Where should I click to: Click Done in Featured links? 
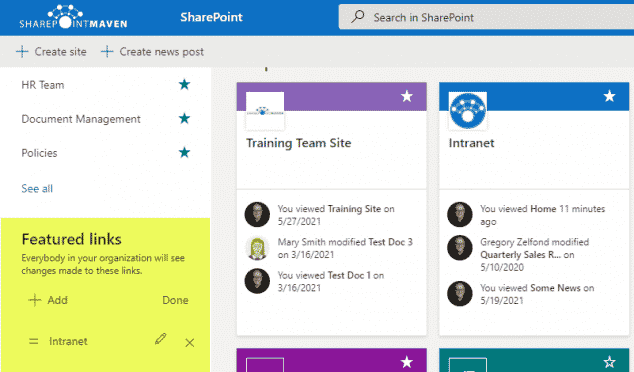click(175, 300)
